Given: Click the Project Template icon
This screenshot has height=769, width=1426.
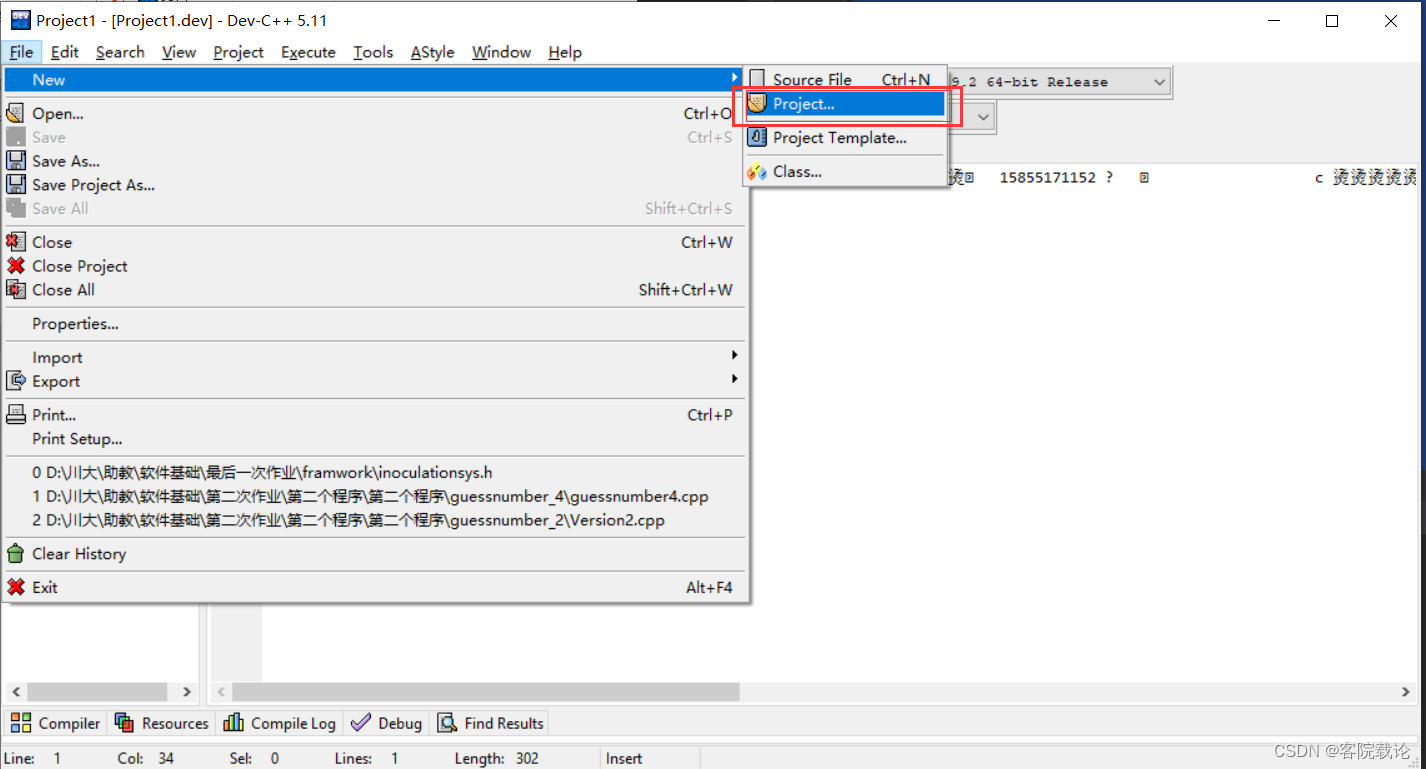Looking at the screenshot, I should click(757, 138).
